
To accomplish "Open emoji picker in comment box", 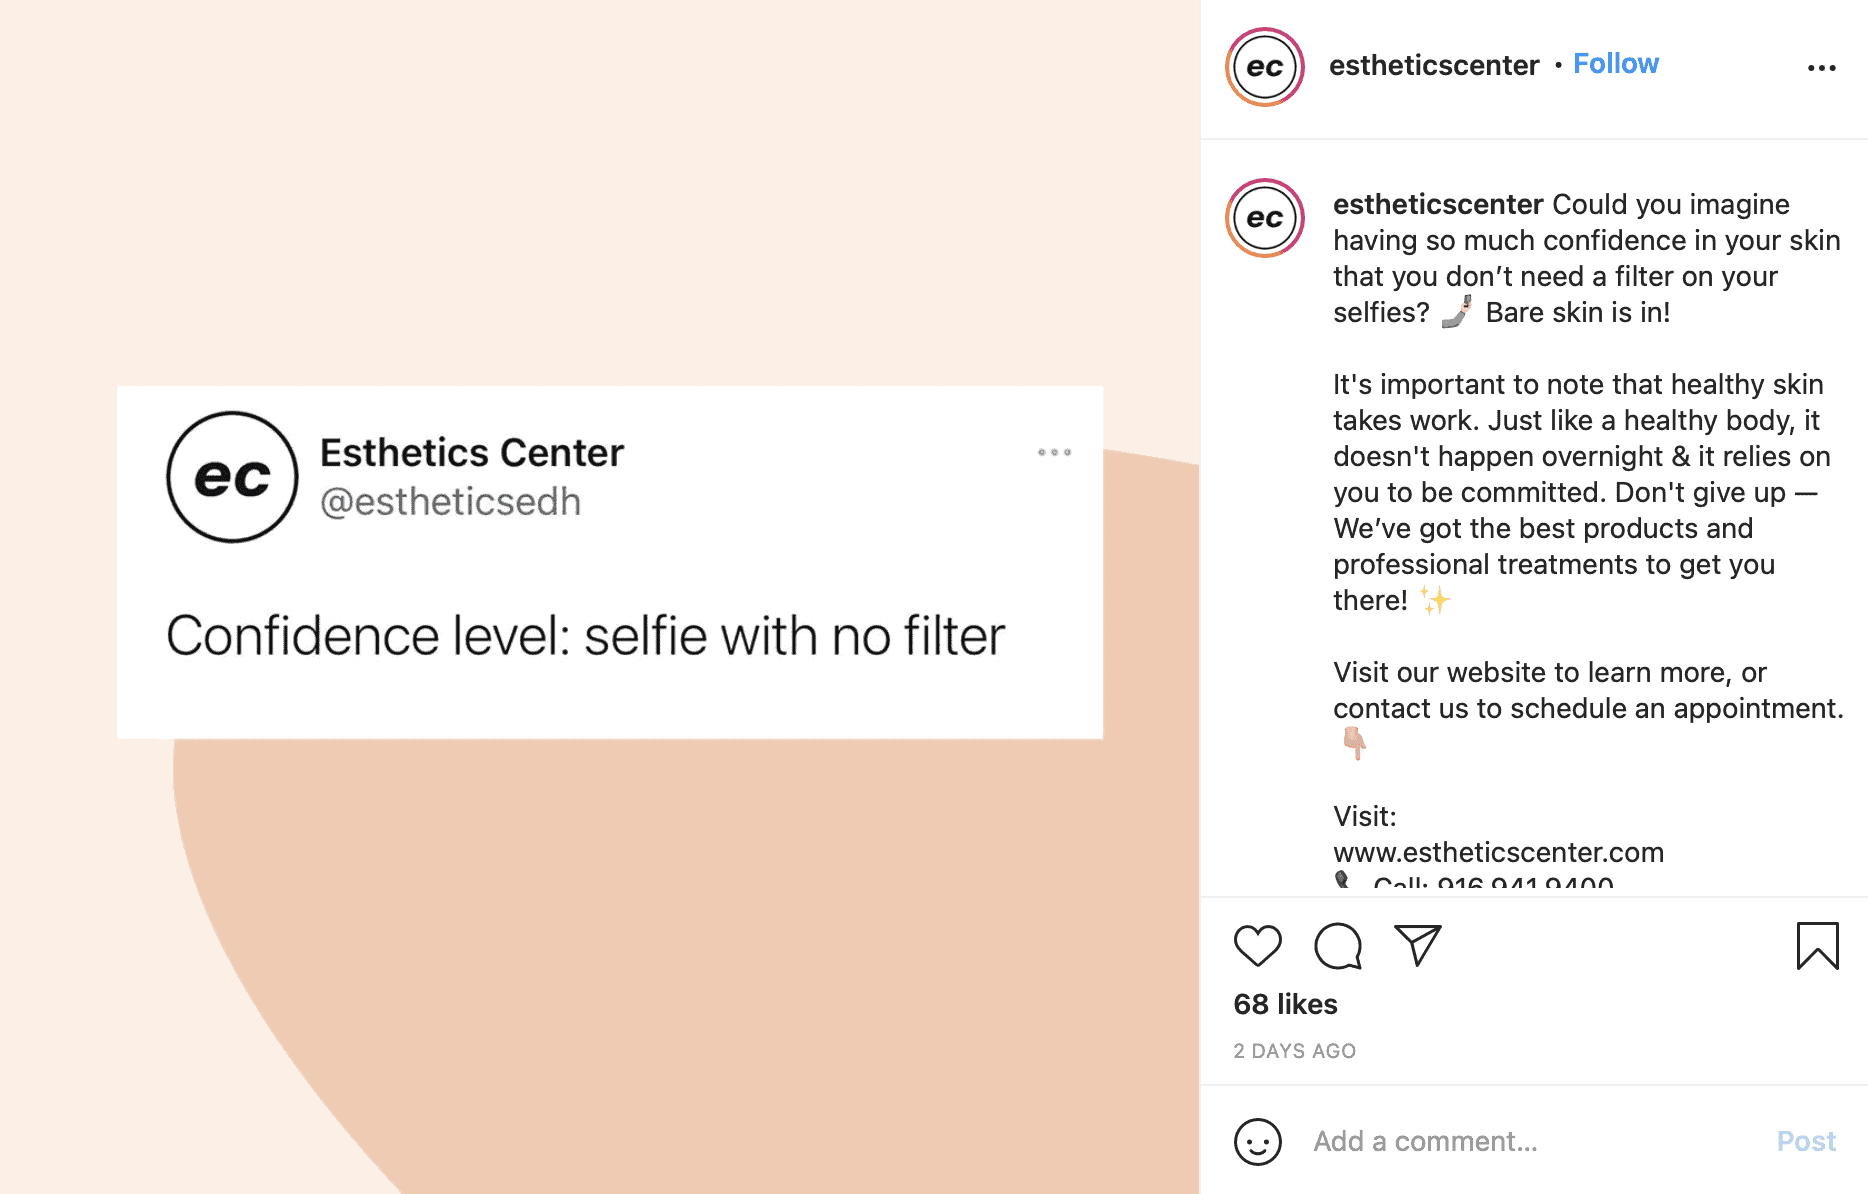I will tap(1257, 1141).
